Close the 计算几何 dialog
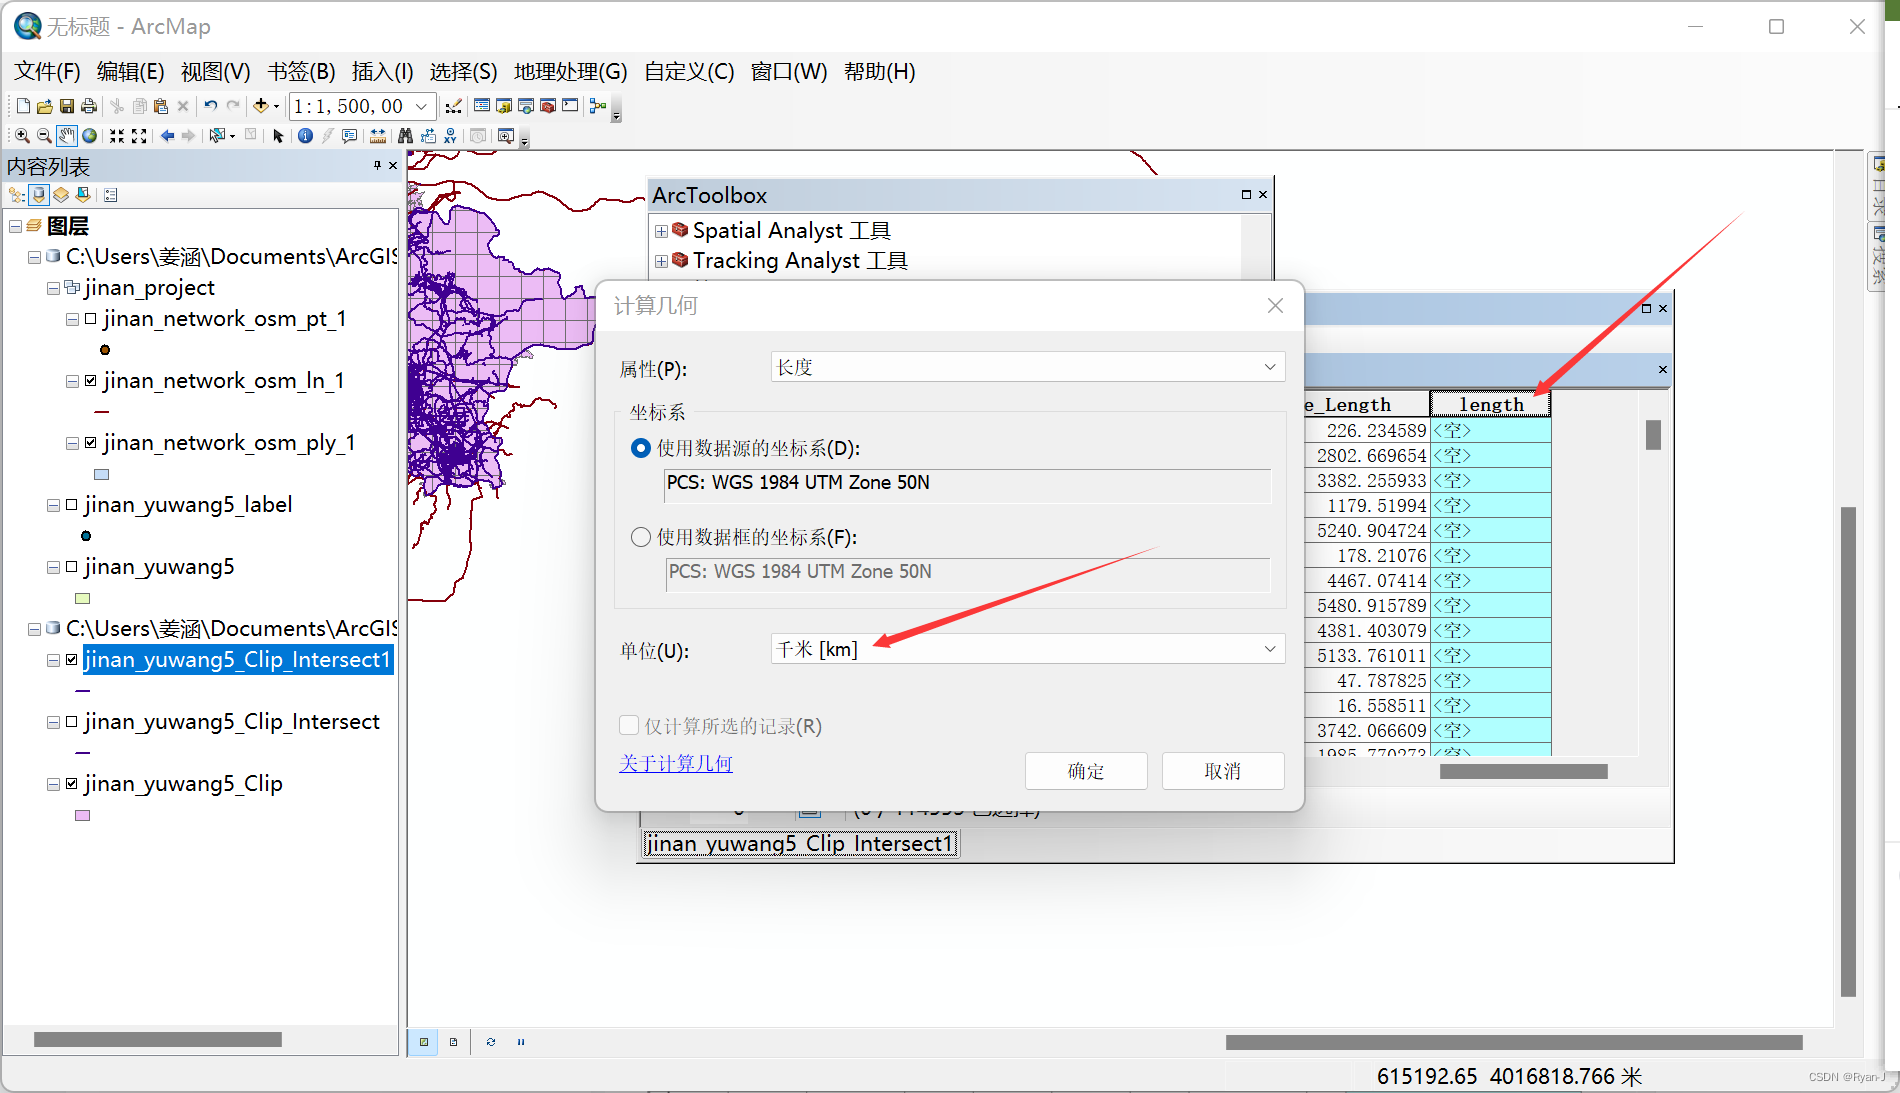Viewport: 1900px width, 1093px height. click(1275, 306)
